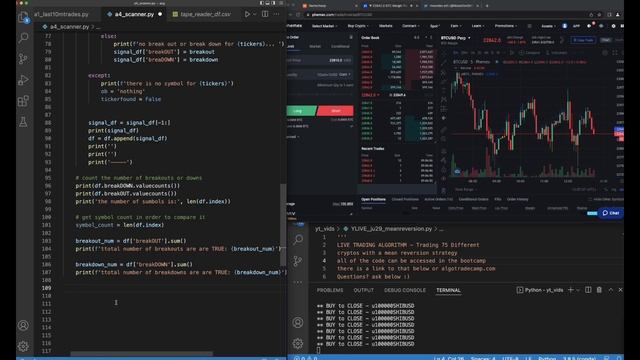Screen dimensions: 640x360
Task: Open chart settings gear on Phemex chart
Action: [605, 53]
